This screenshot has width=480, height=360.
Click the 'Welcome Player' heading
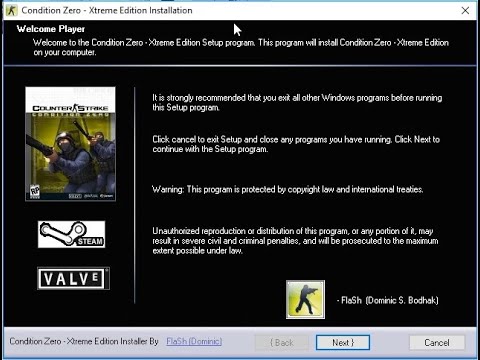point(51,29)
